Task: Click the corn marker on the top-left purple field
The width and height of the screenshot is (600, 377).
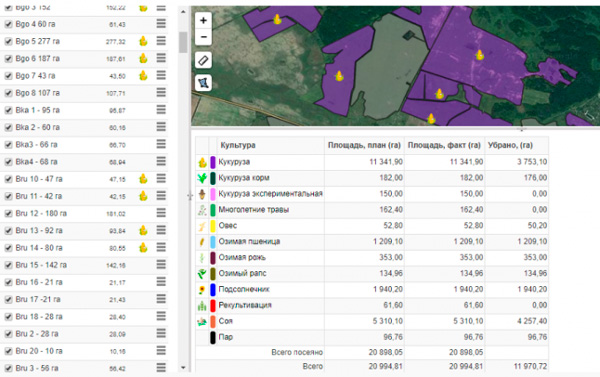Action: 277,19
